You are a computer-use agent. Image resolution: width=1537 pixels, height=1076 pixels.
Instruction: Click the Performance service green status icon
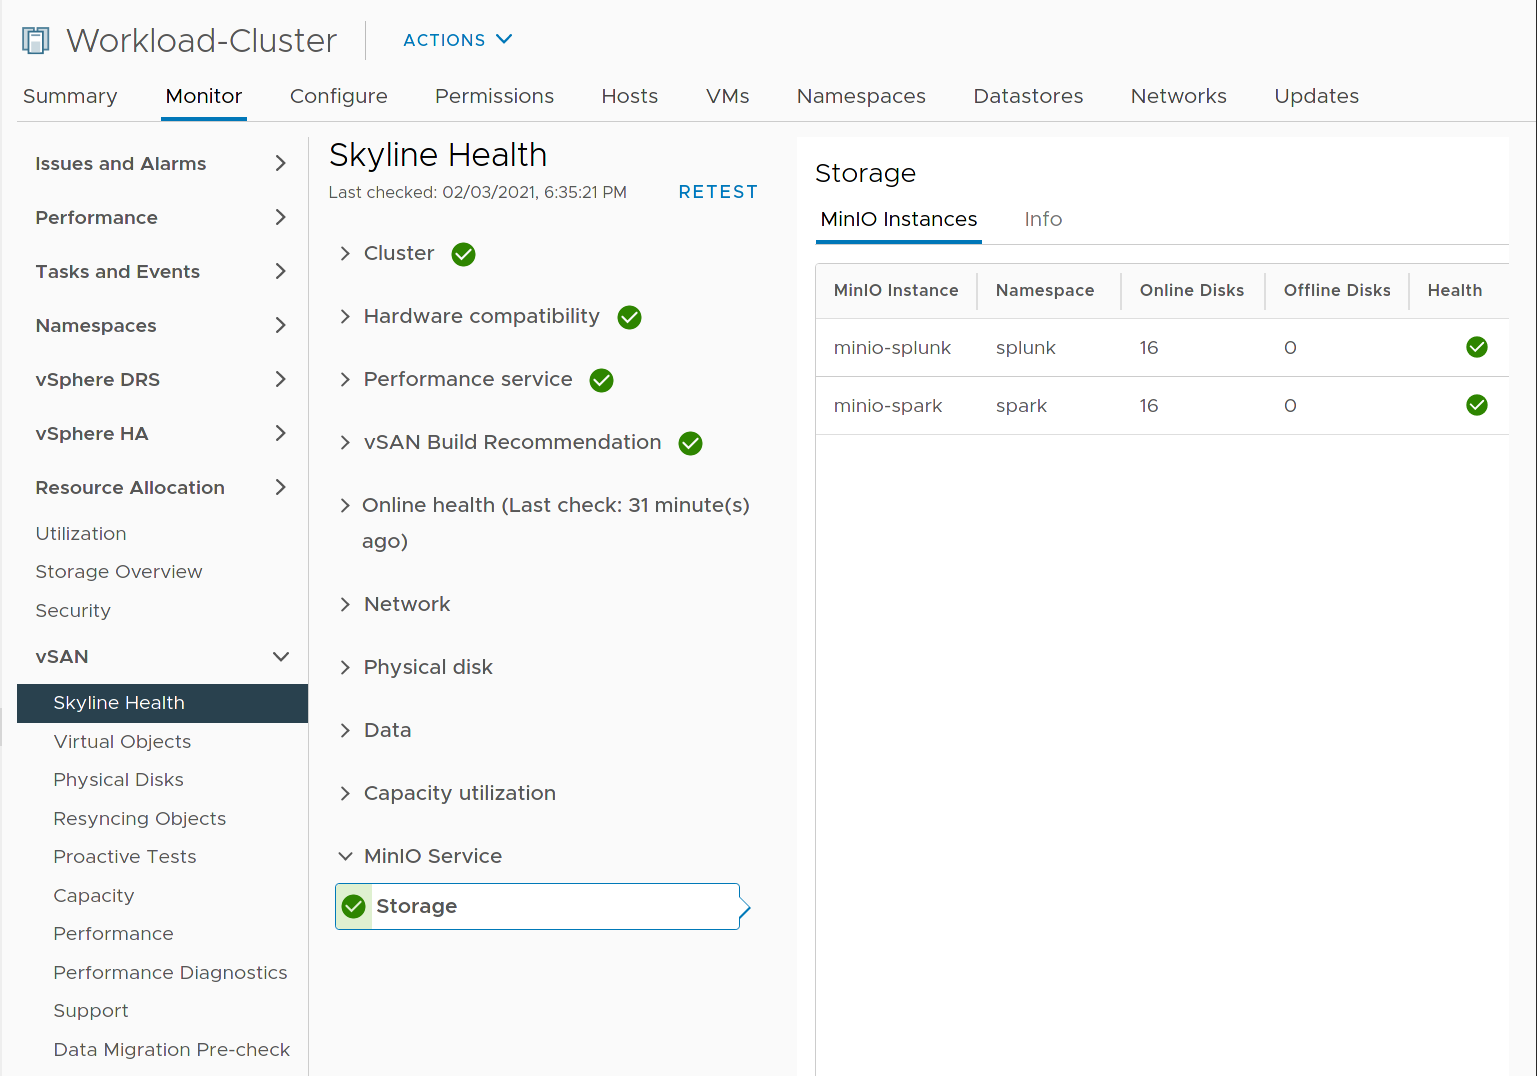[x=601, y=380]
